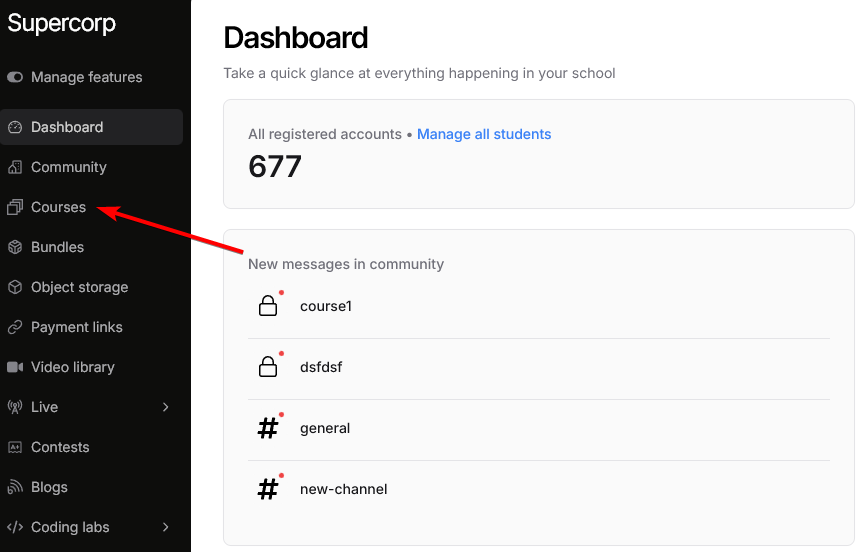Click the Dashboard gauge icon in sidebar
The width and height of the screenshot is (864, 552).
click(15, 127)
